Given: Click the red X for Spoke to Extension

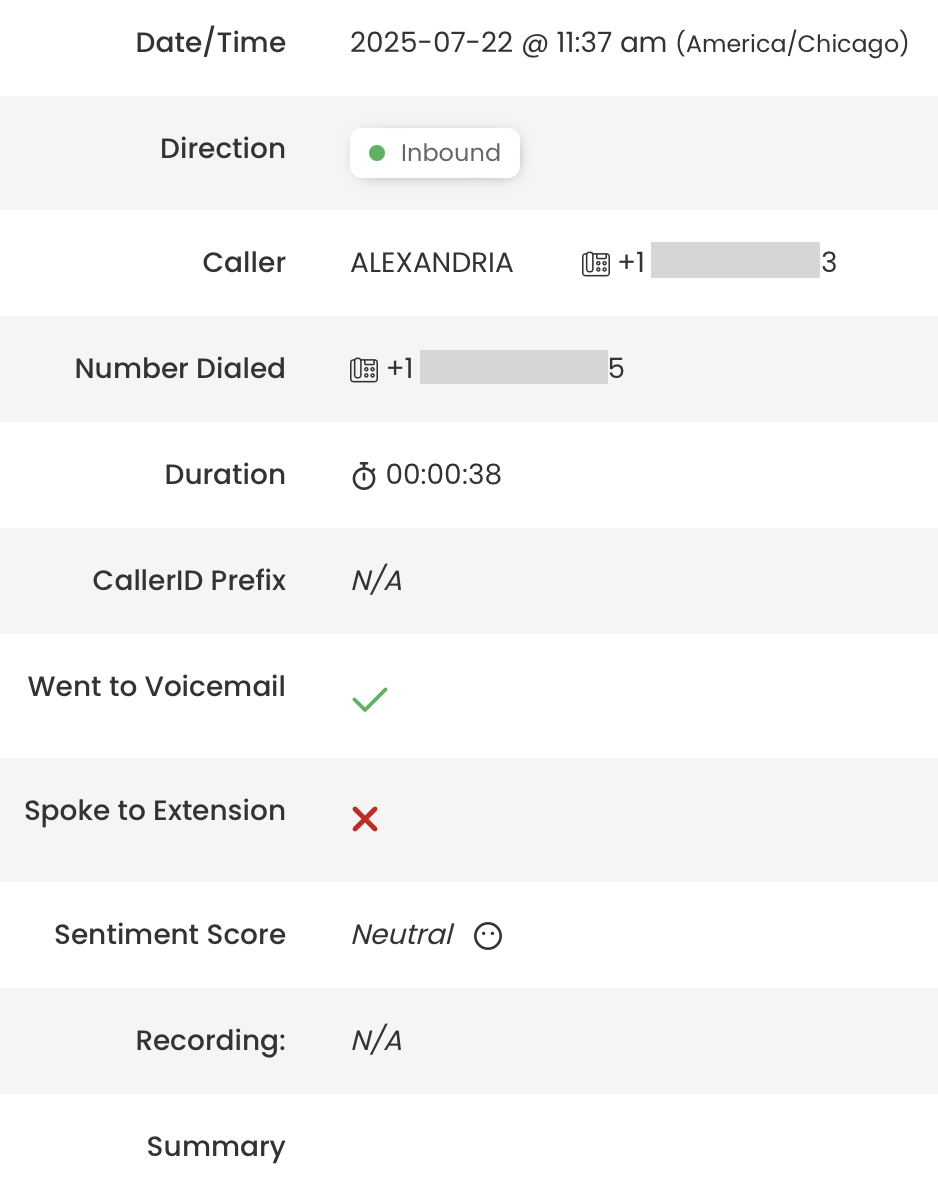Looking at the screenshot, I should 364,819.
